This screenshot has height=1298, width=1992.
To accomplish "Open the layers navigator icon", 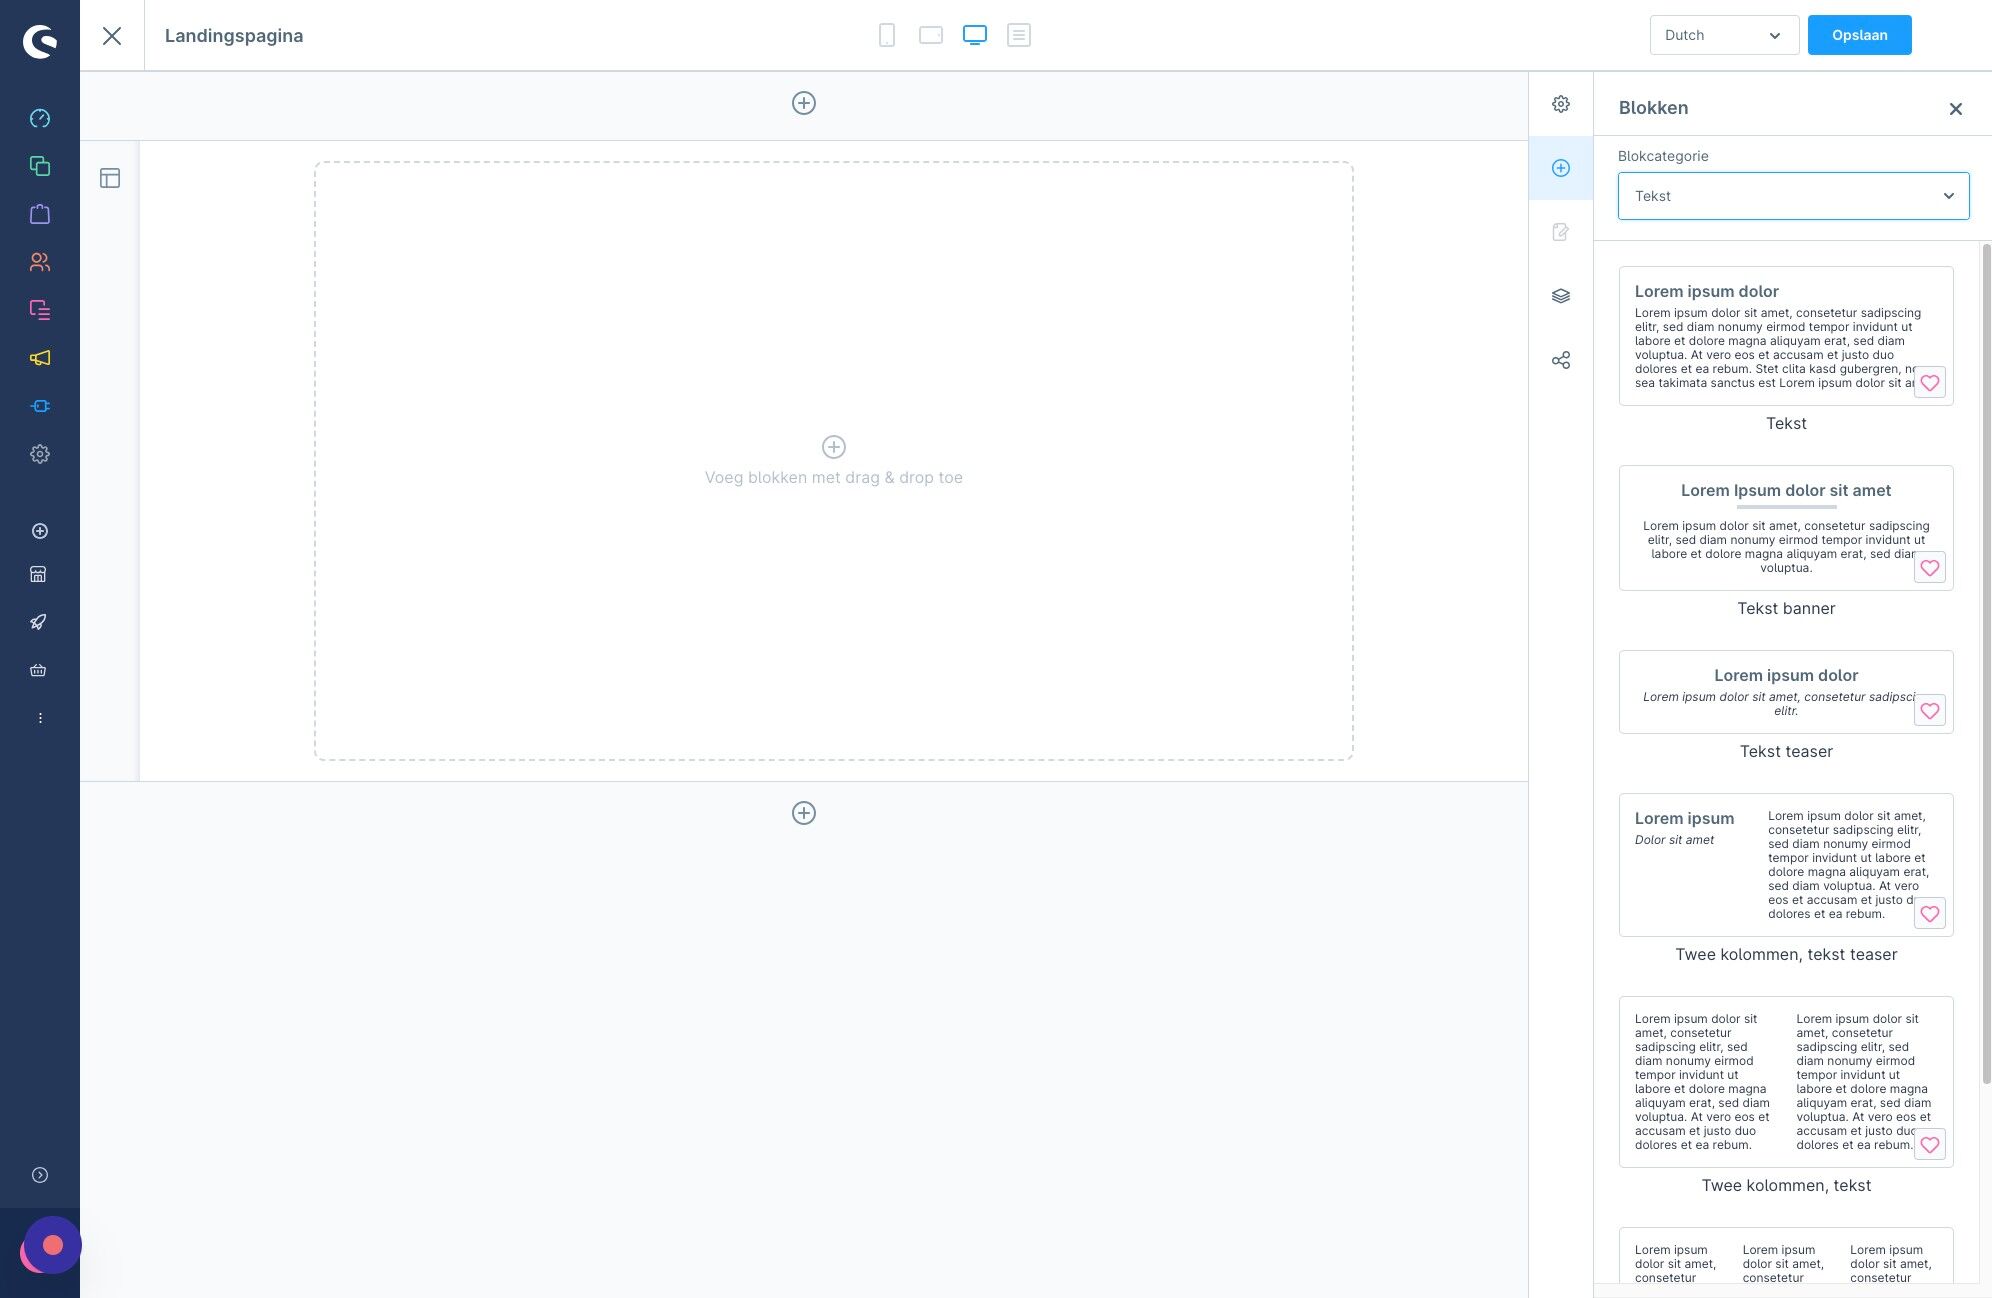I will coord(1561,296).
